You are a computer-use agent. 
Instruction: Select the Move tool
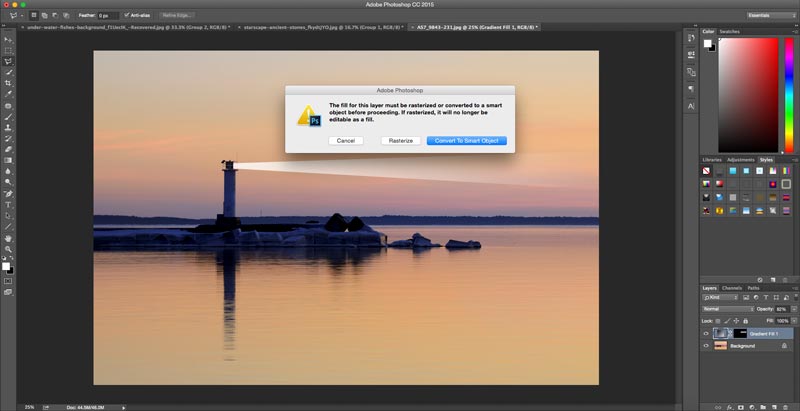coord(8,40)
